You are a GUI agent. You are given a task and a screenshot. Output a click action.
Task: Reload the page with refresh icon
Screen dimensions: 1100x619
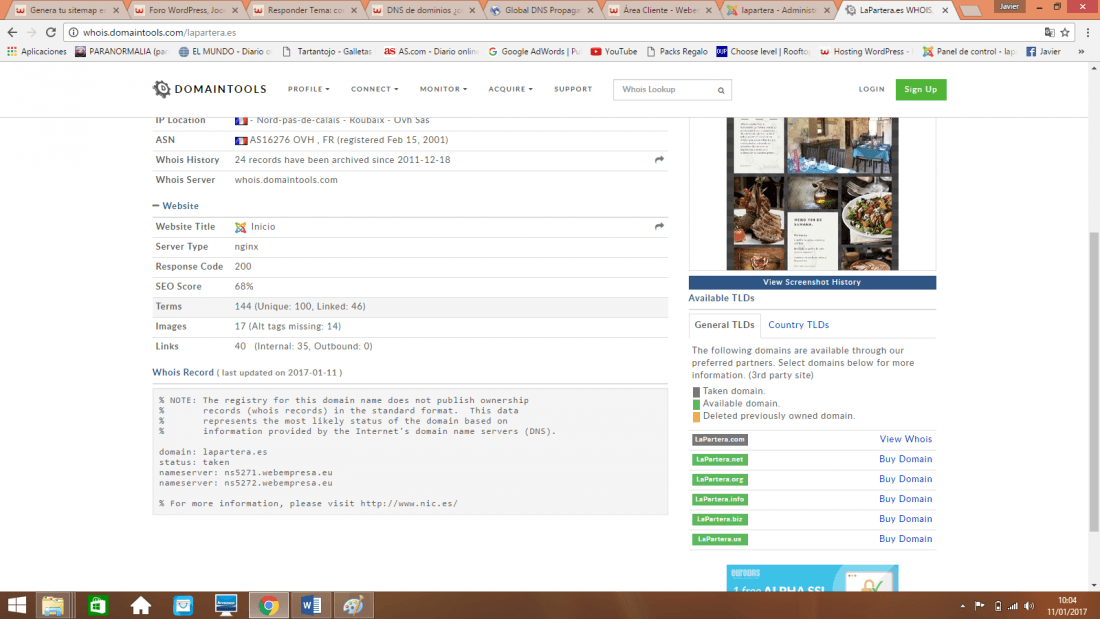click(x=51, y=32)
